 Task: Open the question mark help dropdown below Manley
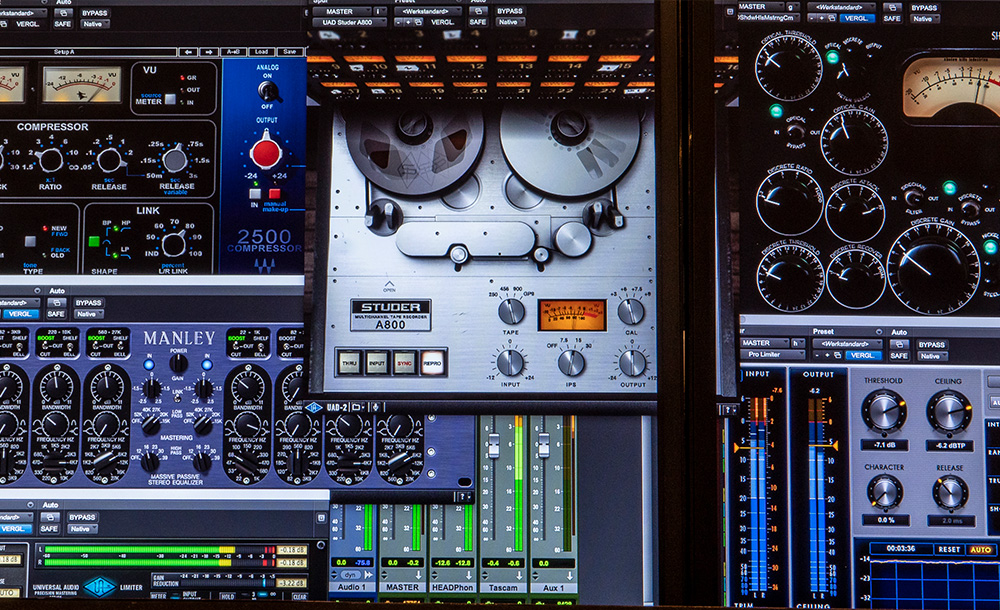point(465,496)
